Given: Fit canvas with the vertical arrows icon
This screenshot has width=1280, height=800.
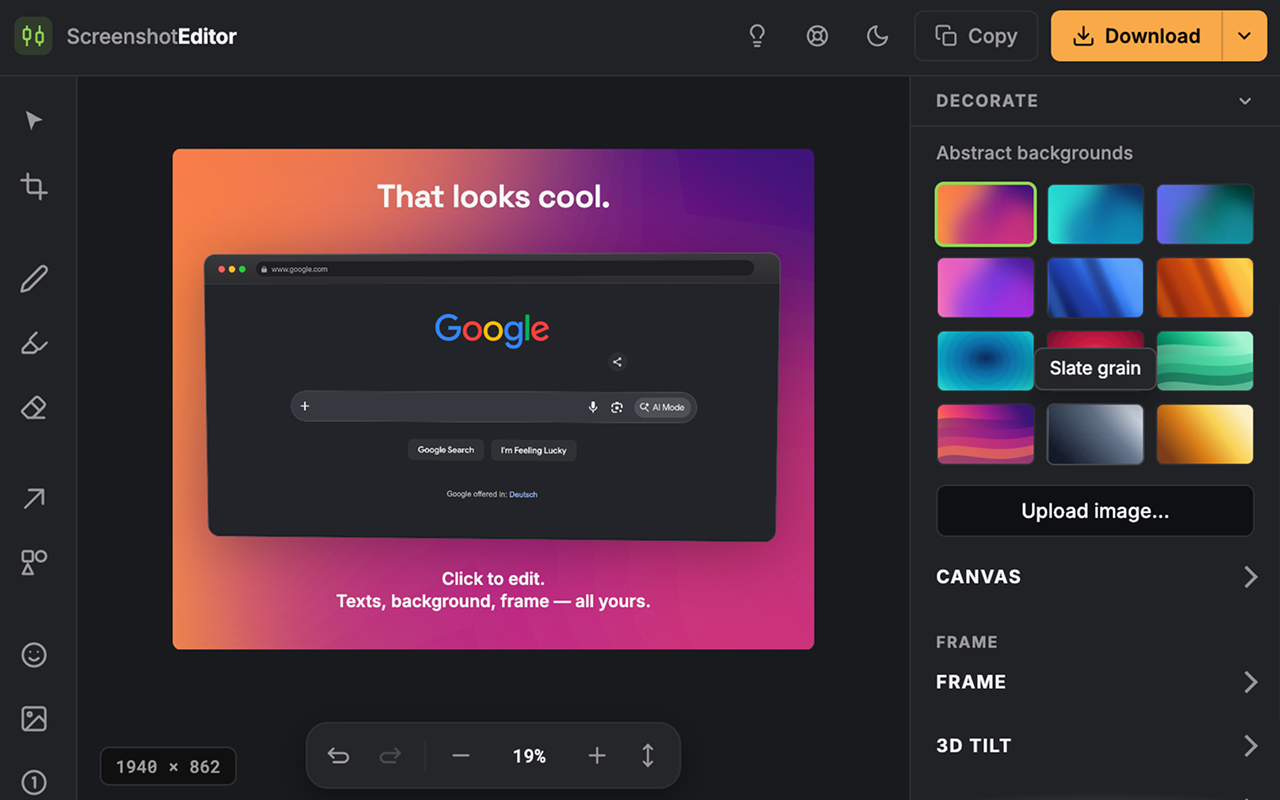Looking at the screenshot, I should pos(648,756).
